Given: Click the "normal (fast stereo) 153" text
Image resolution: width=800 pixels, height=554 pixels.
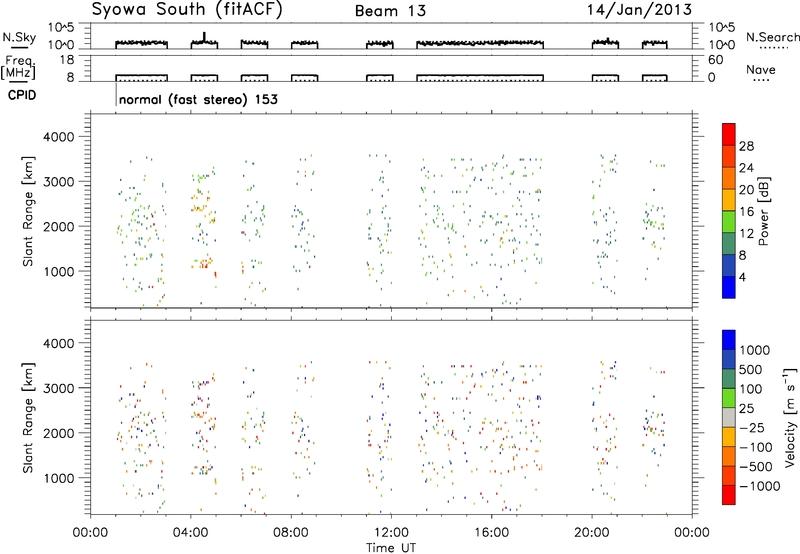Looking at the screenshot, I should point(198,99).
